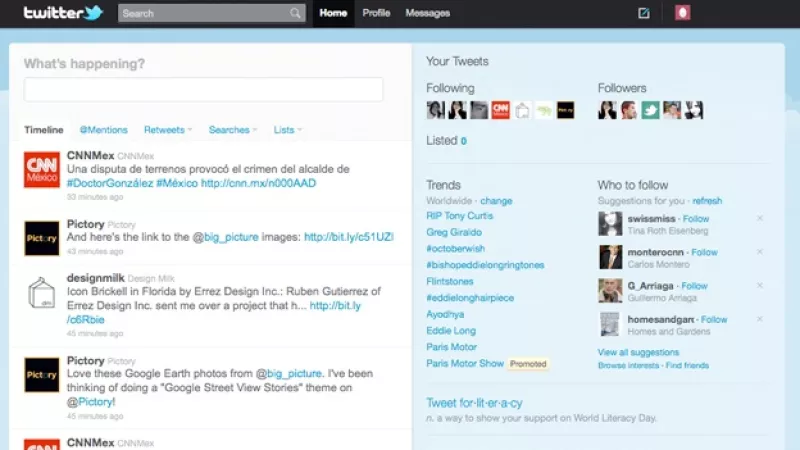Viewport: 800px width, 450px height.
Task: Open the Eddie Long trend
Action: click(451, 331)
